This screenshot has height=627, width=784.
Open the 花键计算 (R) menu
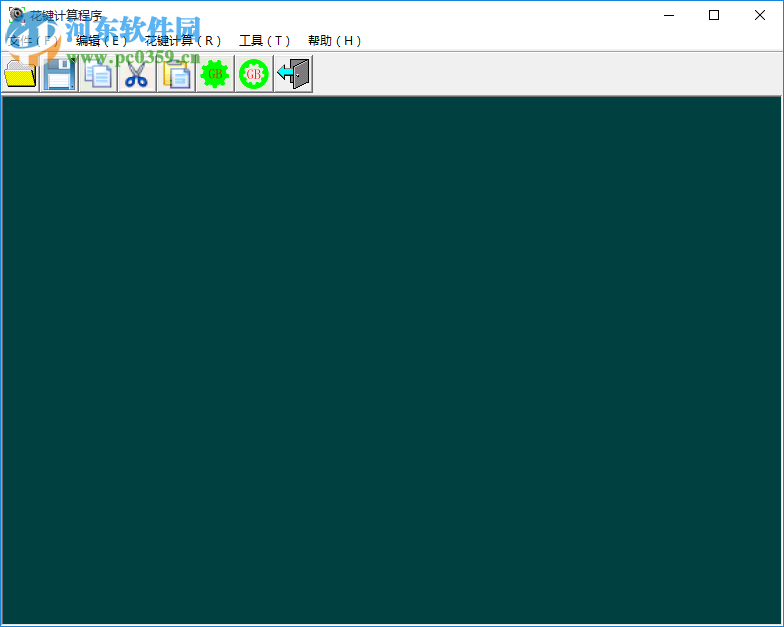point(183,40)
